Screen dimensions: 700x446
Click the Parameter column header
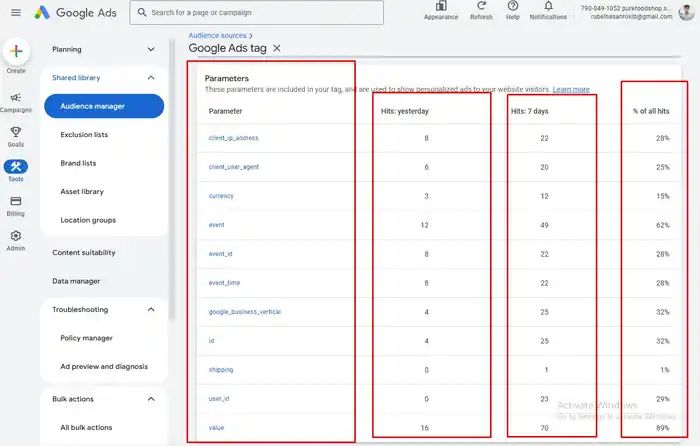click(225, 111)
